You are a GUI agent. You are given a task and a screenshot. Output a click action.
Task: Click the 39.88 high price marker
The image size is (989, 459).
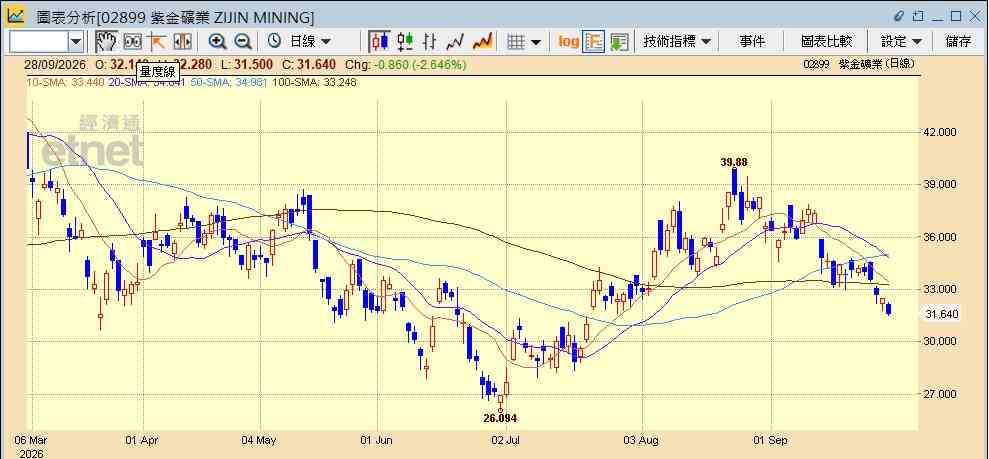coord(734,162)
